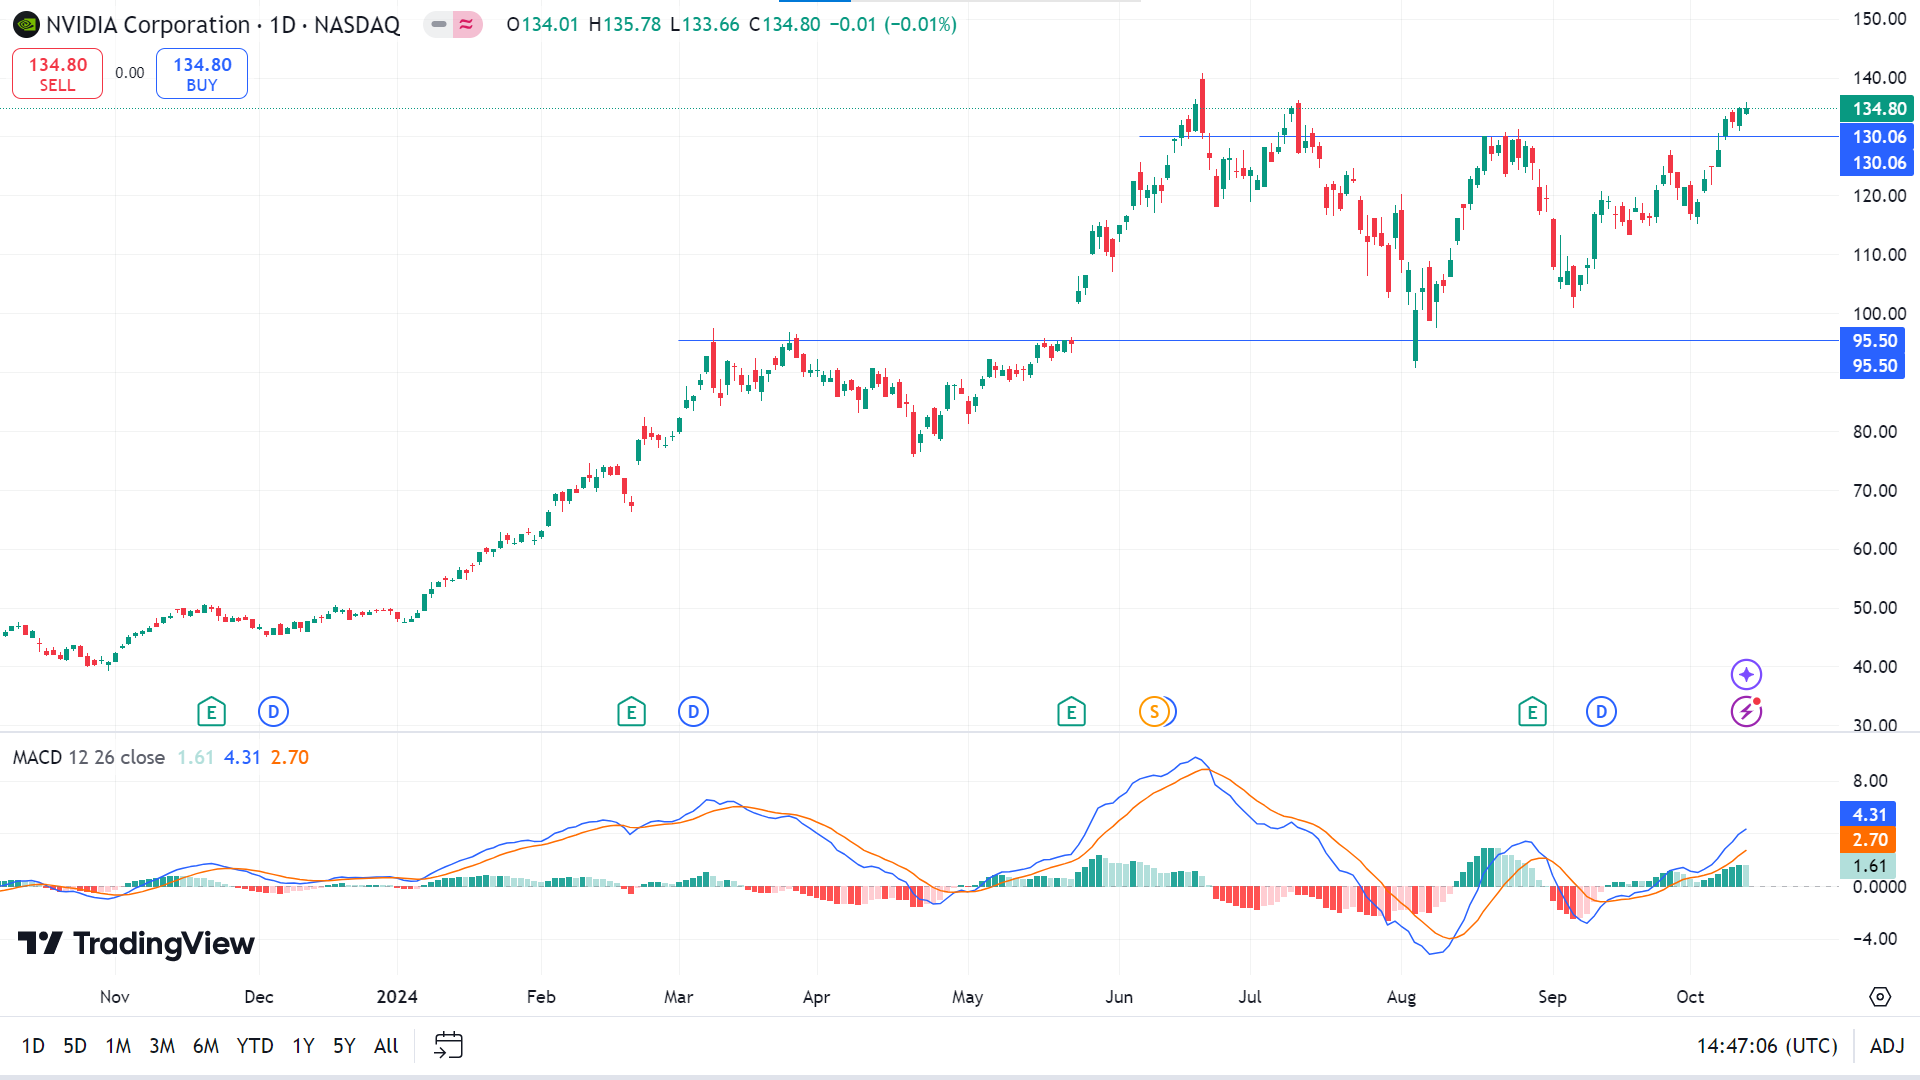The image size is (1920, 1080).
Task: Select the All time range
Action: pos(386,1046)
